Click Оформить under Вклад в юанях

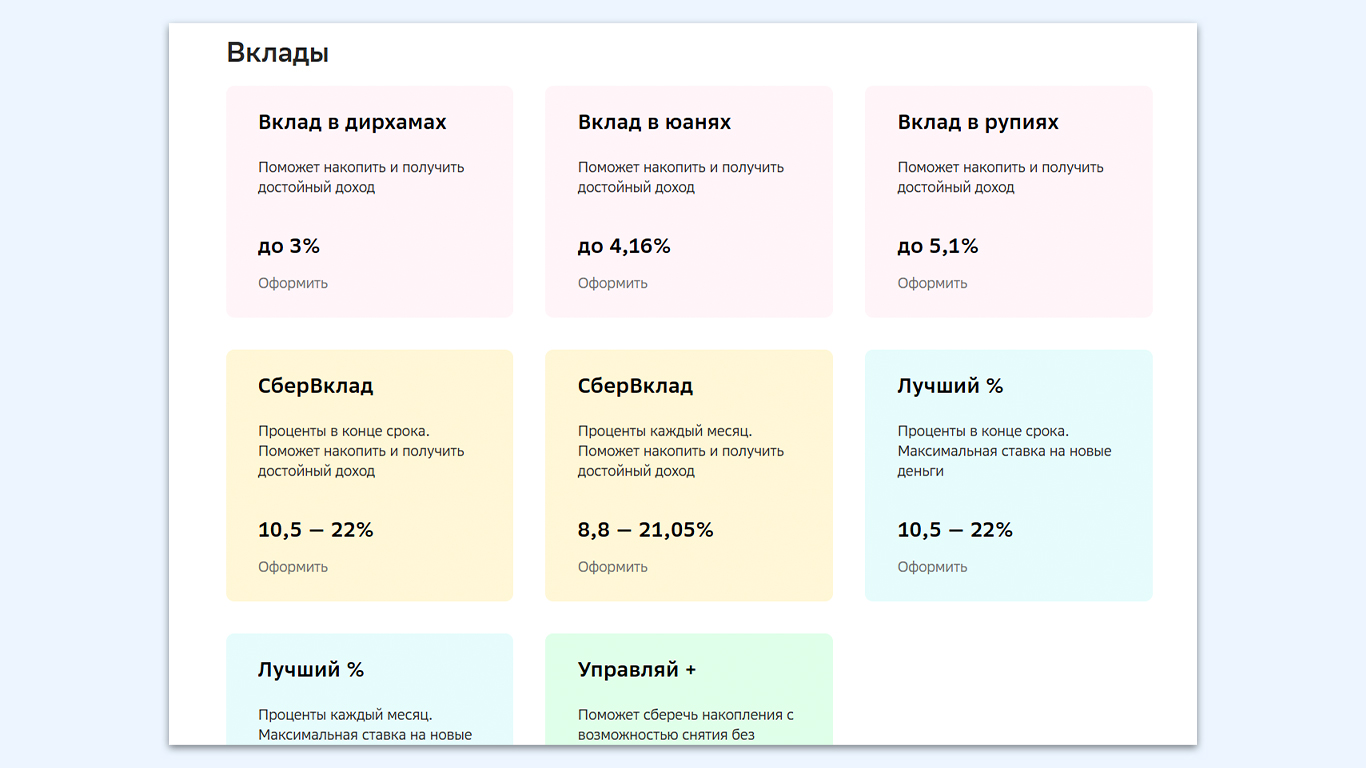click(613, 283)
